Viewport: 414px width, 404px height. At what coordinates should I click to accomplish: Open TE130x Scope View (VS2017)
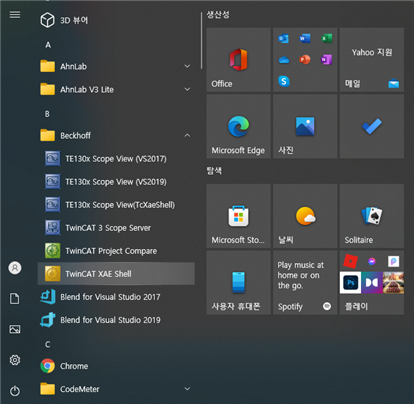116,159
